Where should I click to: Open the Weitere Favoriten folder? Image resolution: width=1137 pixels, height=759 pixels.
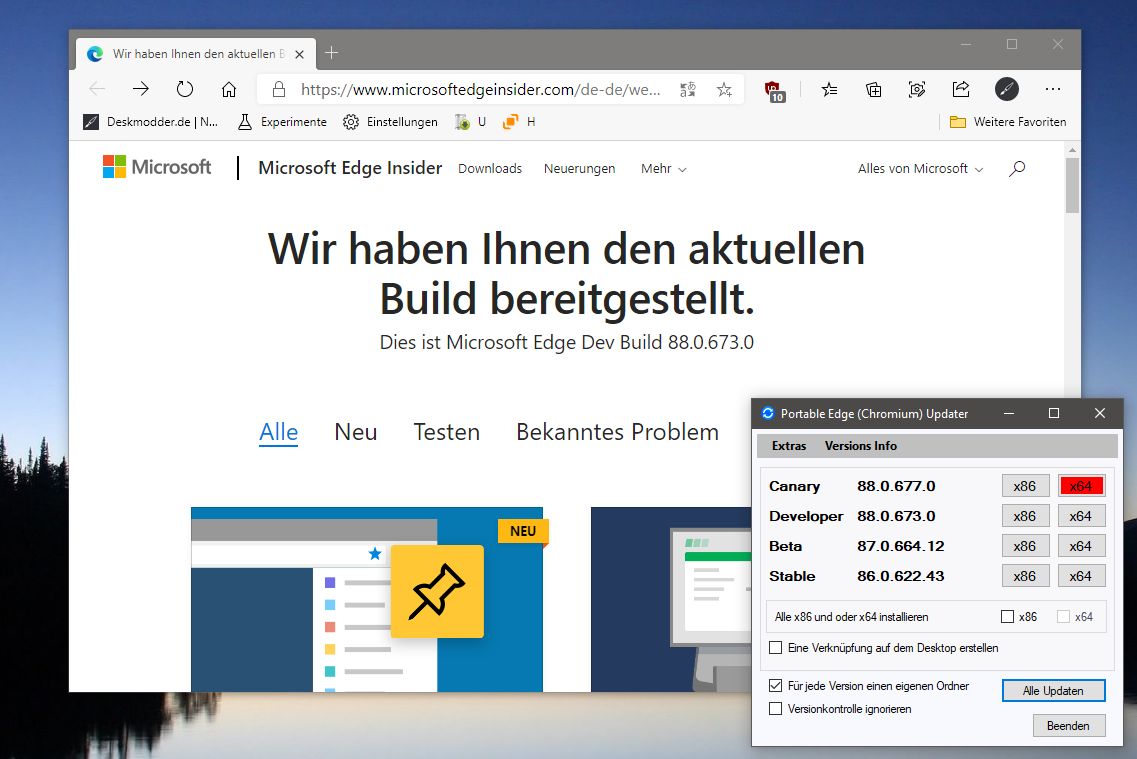(x=1008, y=122)
